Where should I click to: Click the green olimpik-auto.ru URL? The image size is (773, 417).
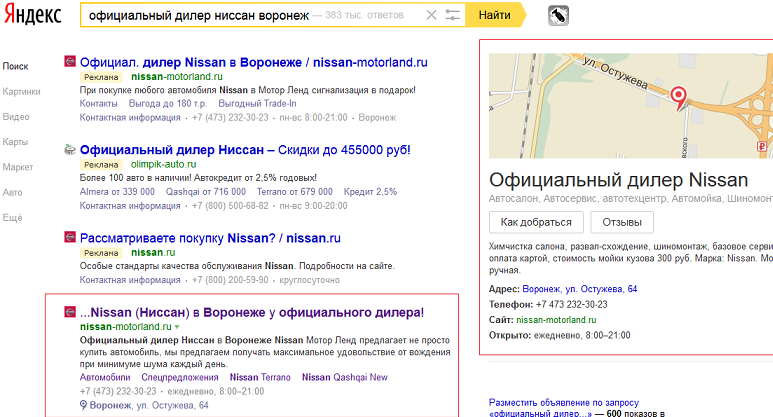(163, 164)
